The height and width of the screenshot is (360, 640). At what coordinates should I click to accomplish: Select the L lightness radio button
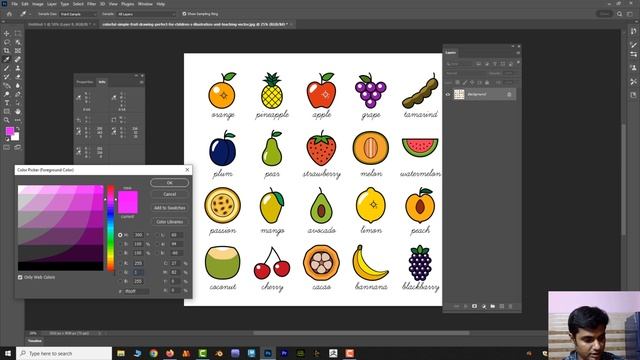pos(158,235)
